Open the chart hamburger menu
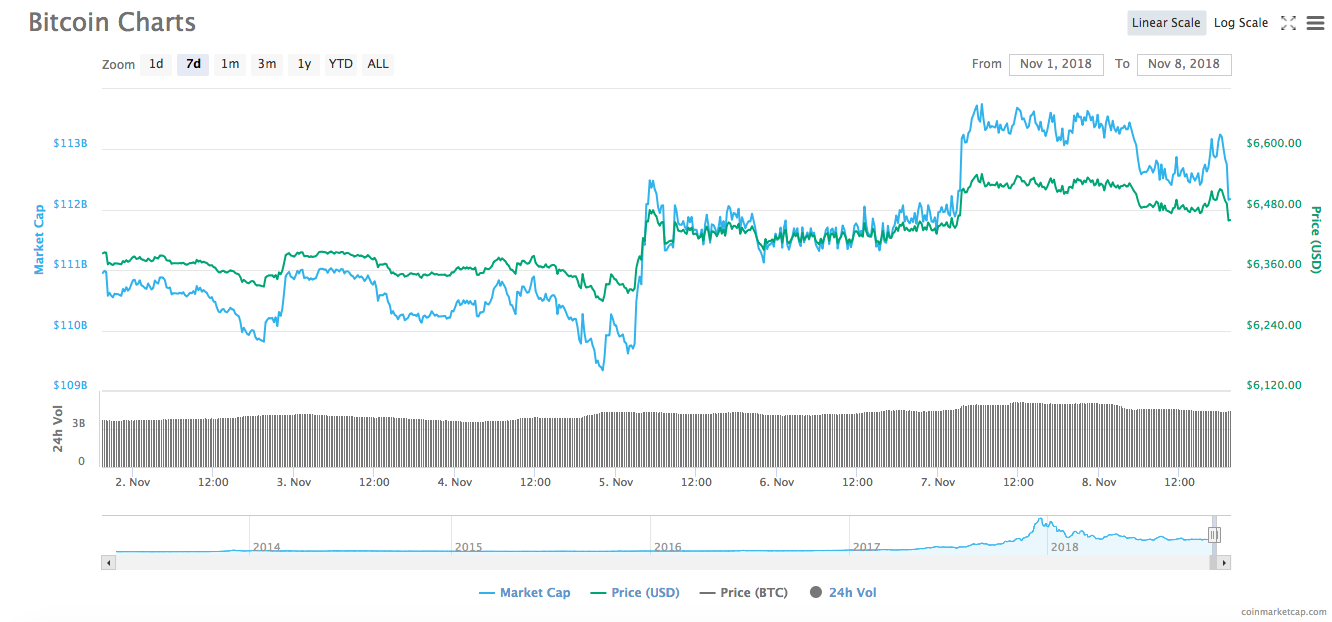Viewport: 1332px width, 622px height. (1315, 23)
